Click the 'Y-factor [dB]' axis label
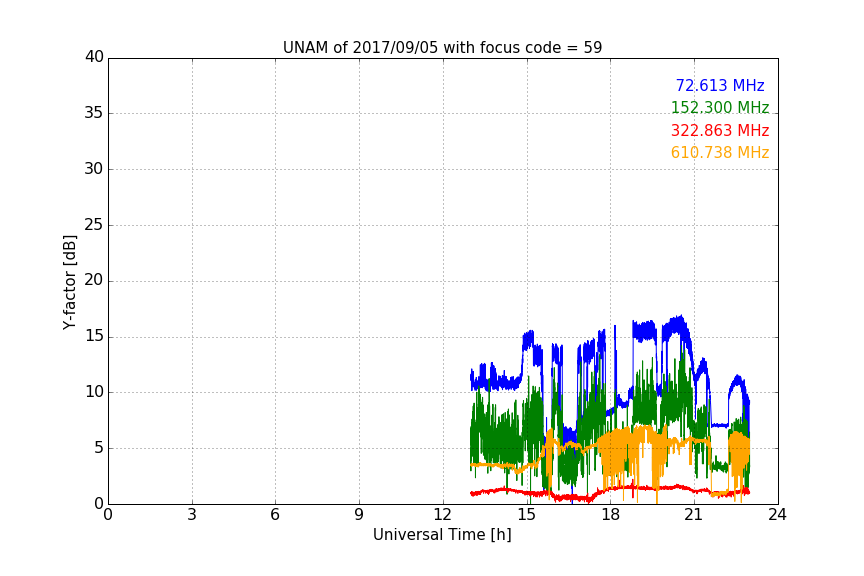The image size is (864, 576). point(69,282)
